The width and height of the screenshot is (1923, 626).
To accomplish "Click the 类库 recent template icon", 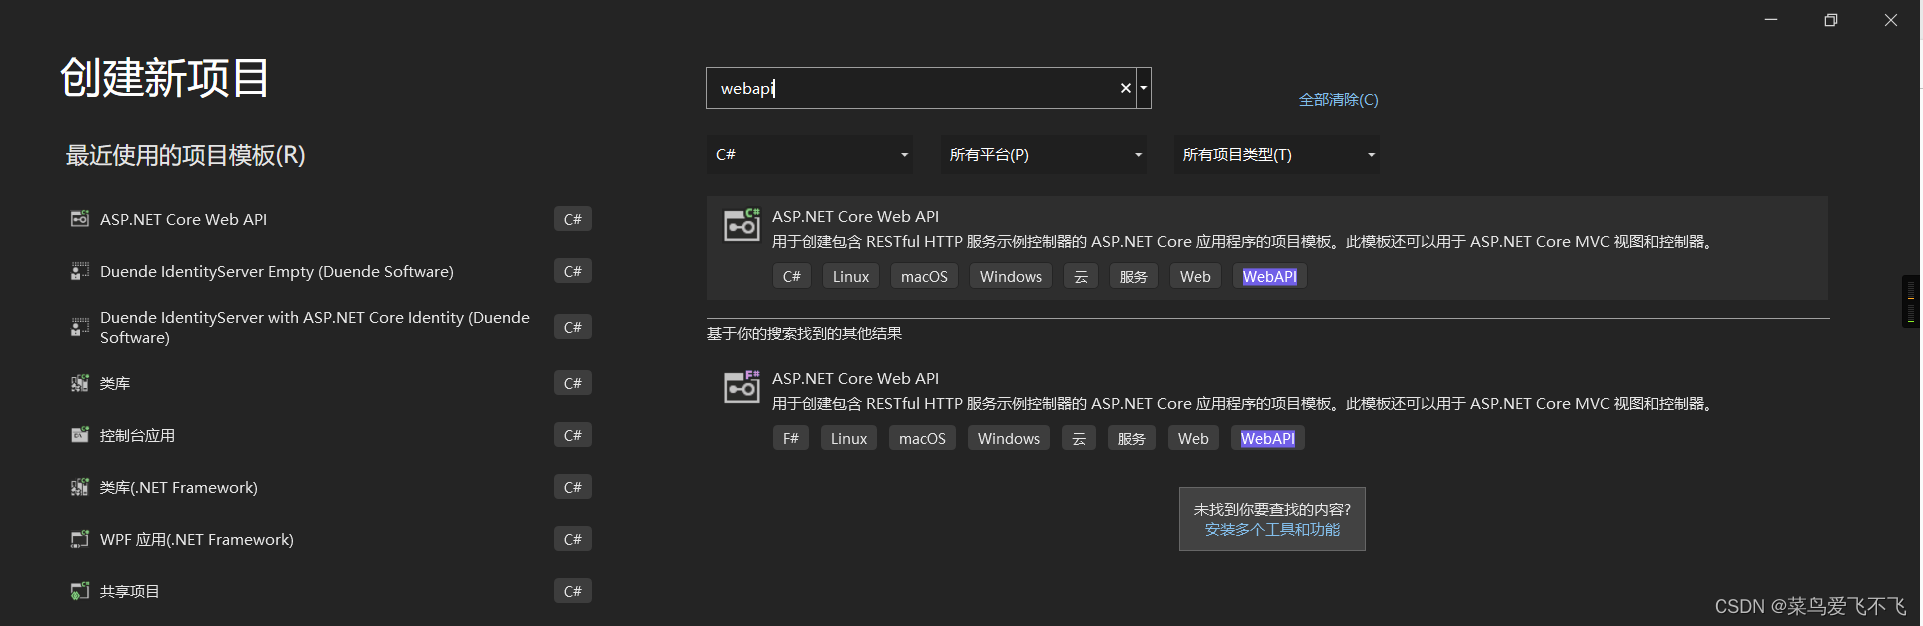I will click(80, 383).
